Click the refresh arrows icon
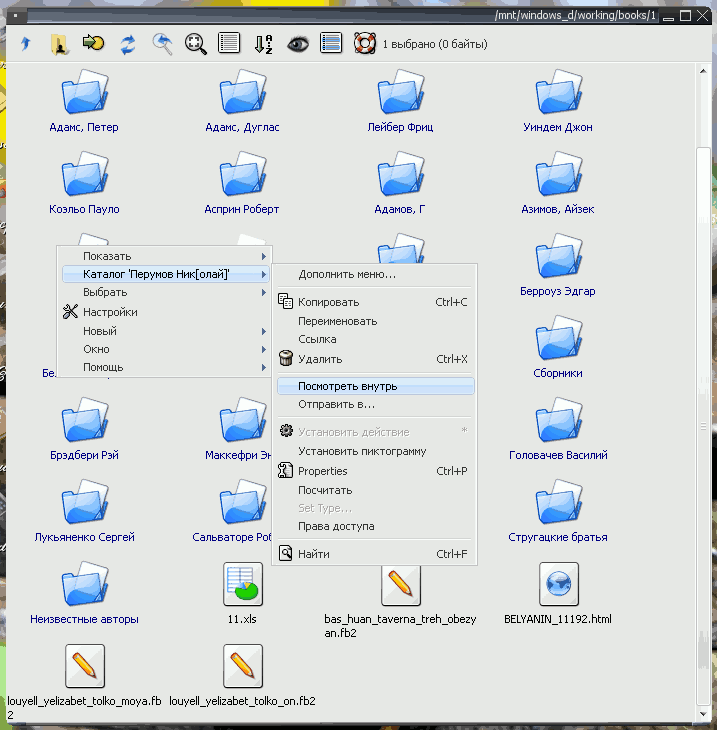 click(x=128, y=45)
